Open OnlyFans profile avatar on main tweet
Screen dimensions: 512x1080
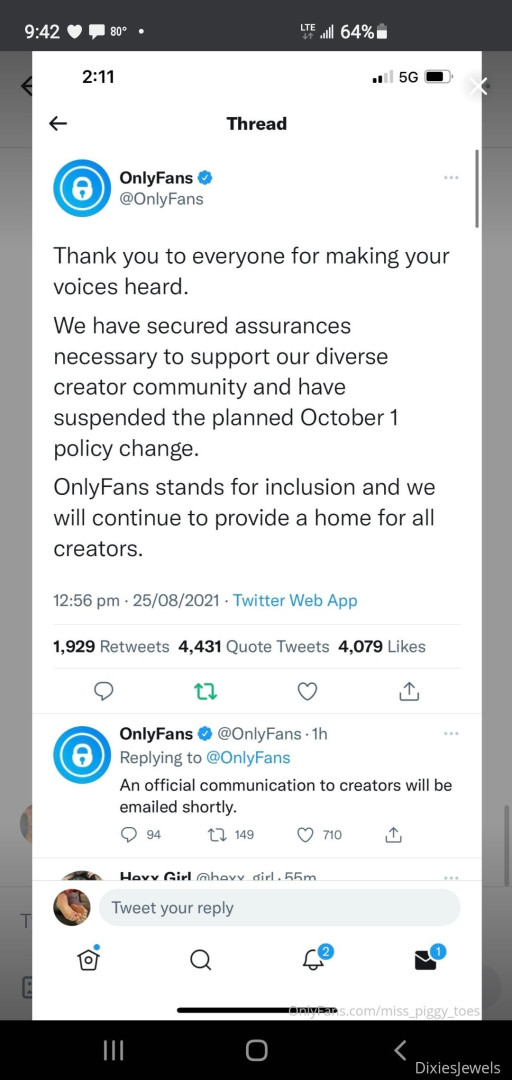pyautogui.click(x=82, y=188)
